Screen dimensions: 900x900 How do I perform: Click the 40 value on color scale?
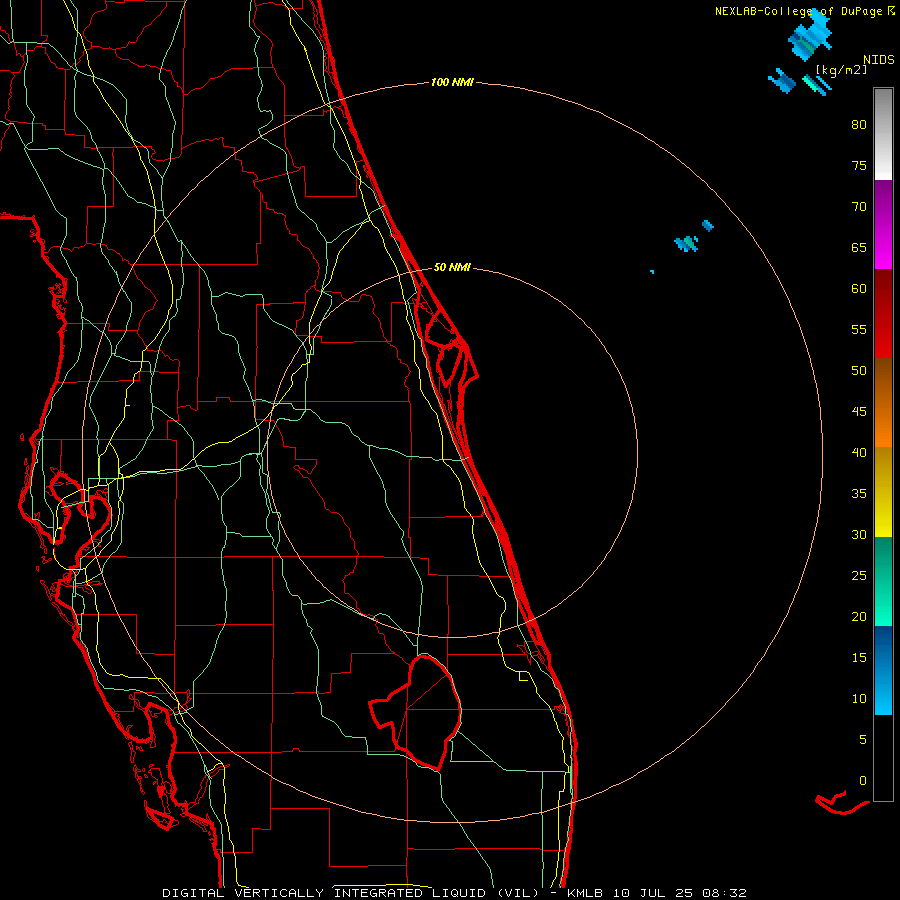[859, 453]
